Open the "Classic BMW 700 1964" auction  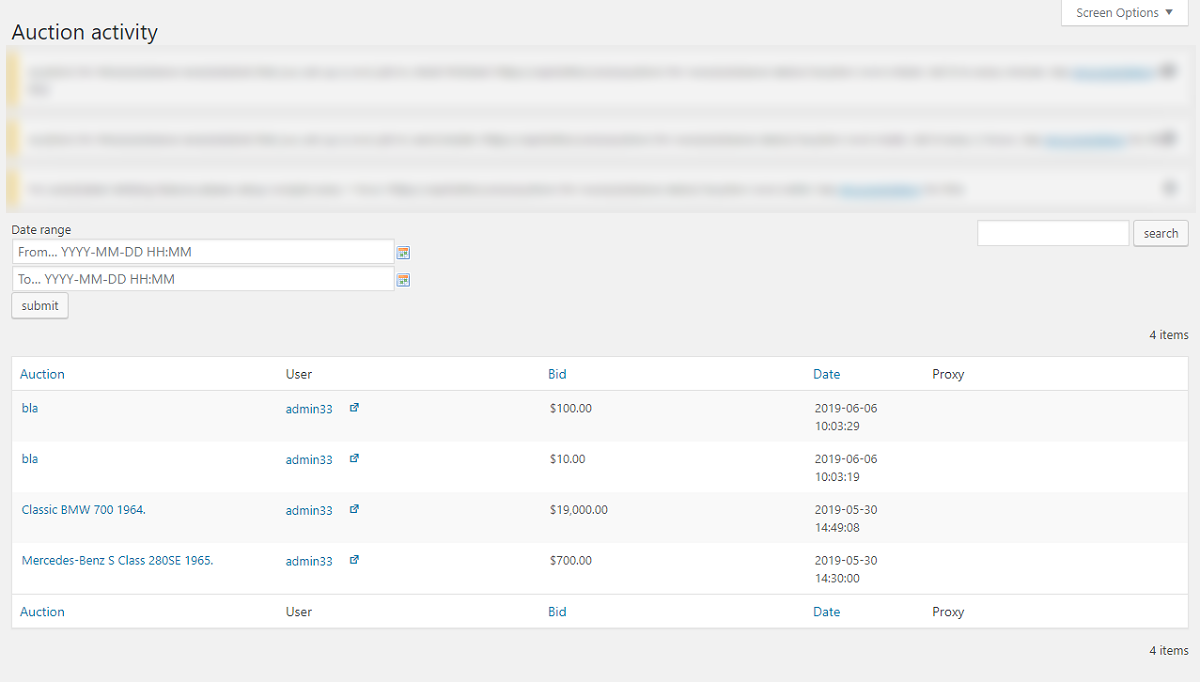pos(84,509)
